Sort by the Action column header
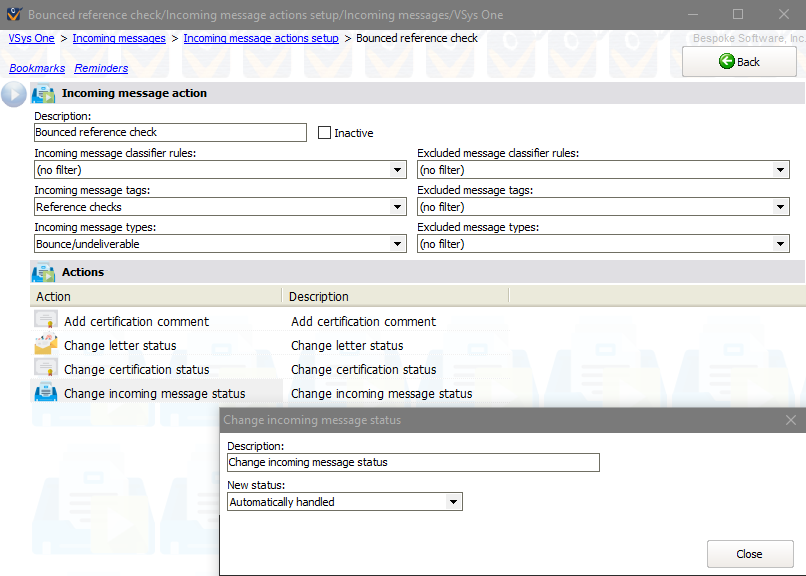Viewport: 806px width, 576px height. [x=155, y=296]
